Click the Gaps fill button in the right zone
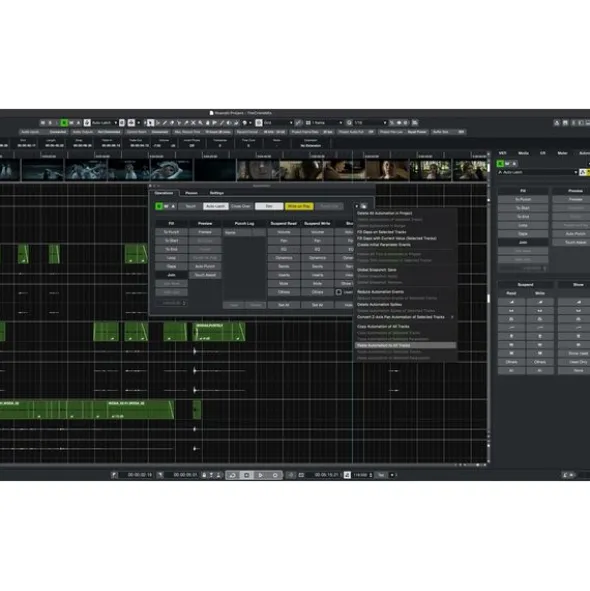Image resolution: width=590 pixels, height=591 pixels. [523, 234]
